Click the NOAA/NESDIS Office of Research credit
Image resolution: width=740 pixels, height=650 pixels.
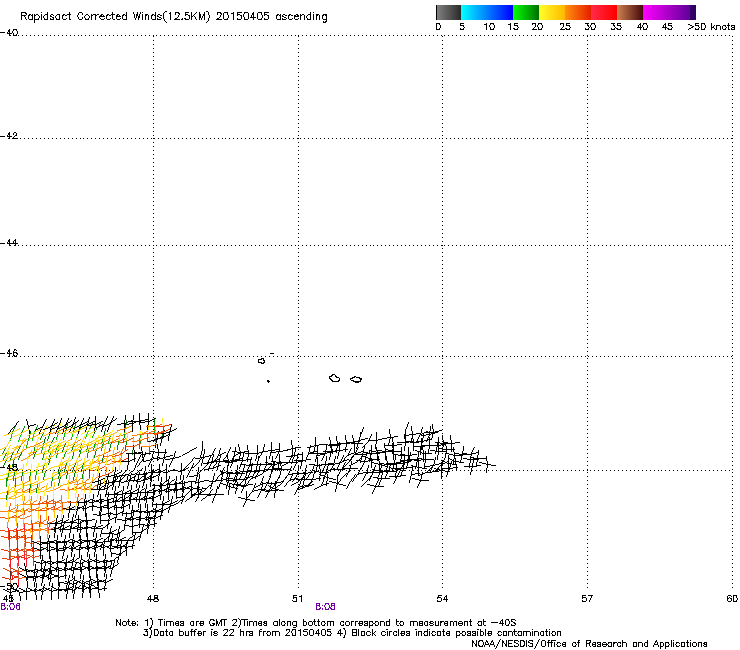point(589,644)
